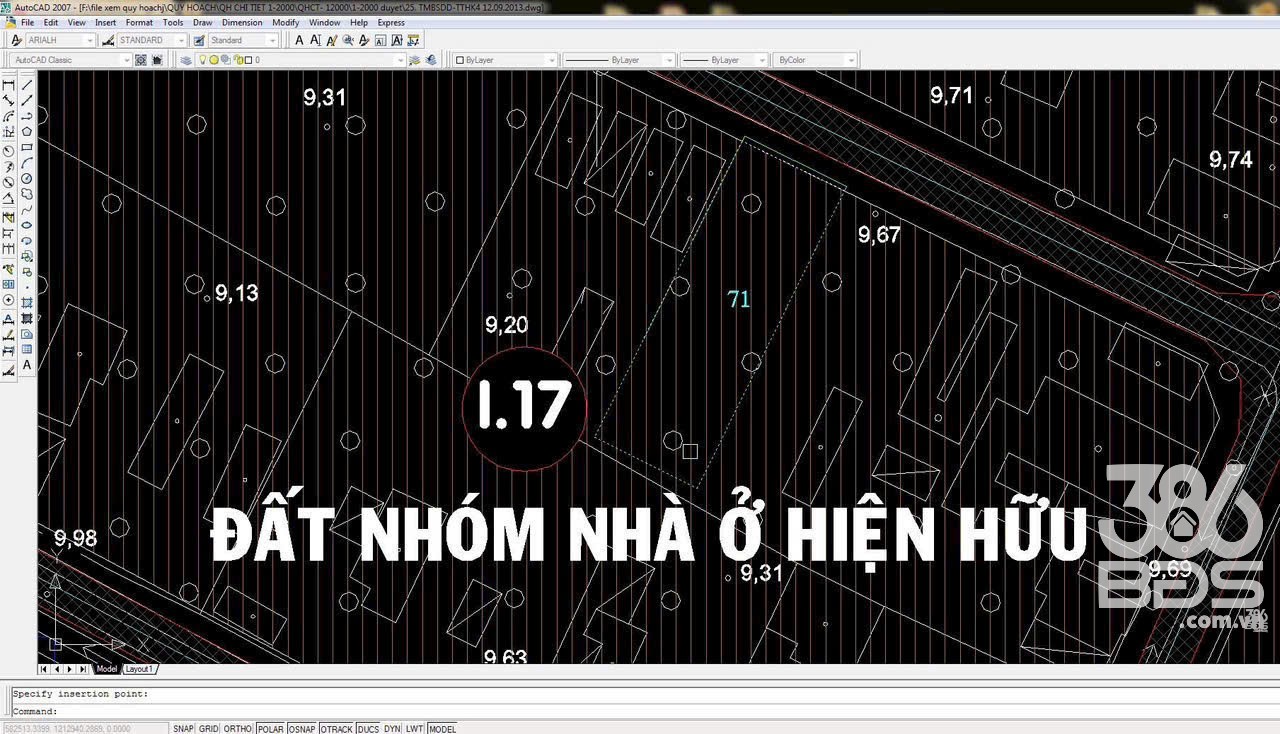Click the GRID status bar button
This screenshot has height=734, width=1280.
208,729
